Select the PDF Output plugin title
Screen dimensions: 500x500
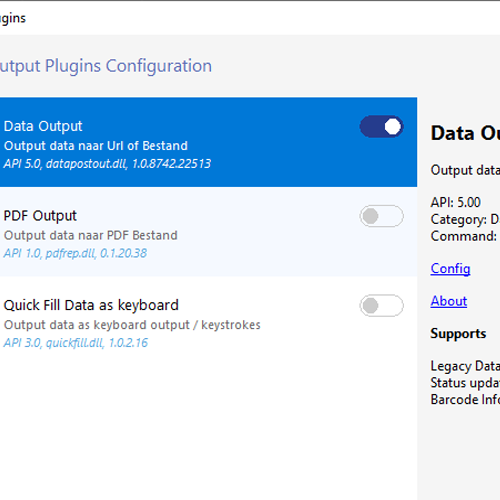click(40, 216)
